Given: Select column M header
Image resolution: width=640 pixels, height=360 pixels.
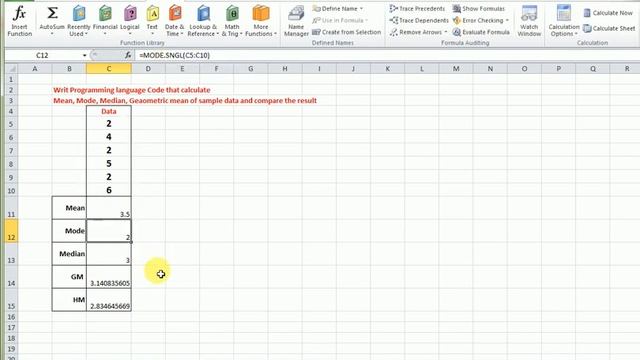Looking at the screenshot, I should click(x=456, y=69).
